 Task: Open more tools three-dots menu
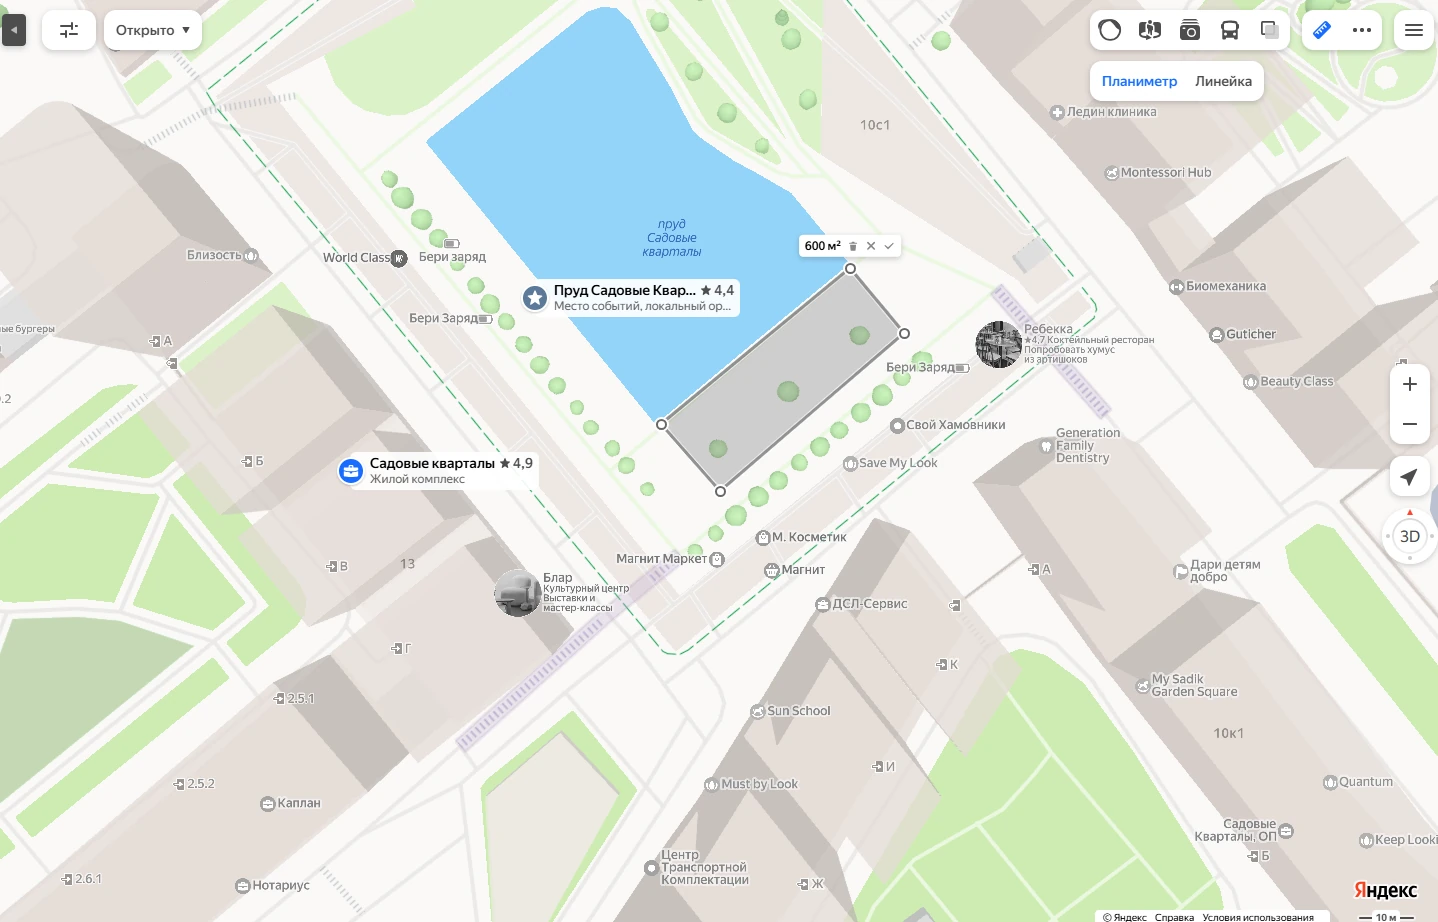tap(1362, 30)
